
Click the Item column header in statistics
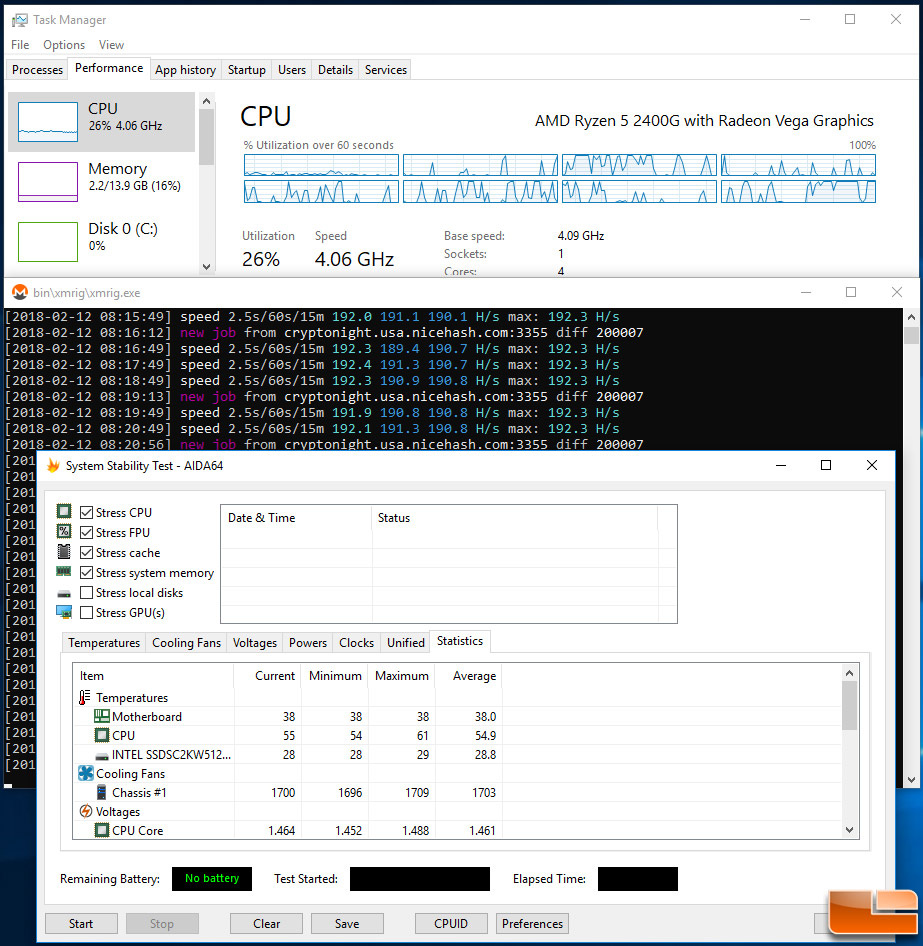click(x=153, y=676)
